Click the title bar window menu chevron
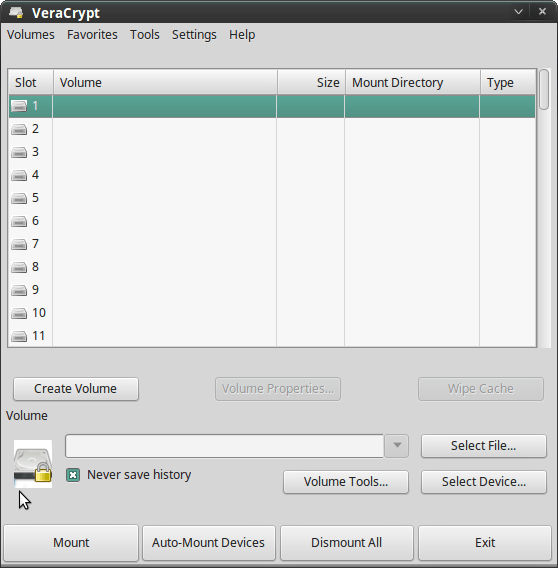Screen dimensions: 558x568 pos(519,12)
